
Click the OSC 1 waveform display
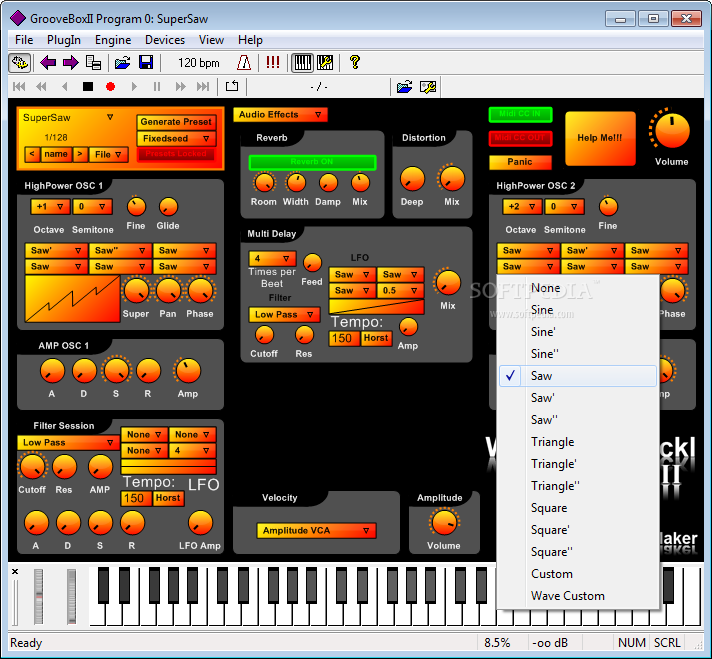pos(73,299)
